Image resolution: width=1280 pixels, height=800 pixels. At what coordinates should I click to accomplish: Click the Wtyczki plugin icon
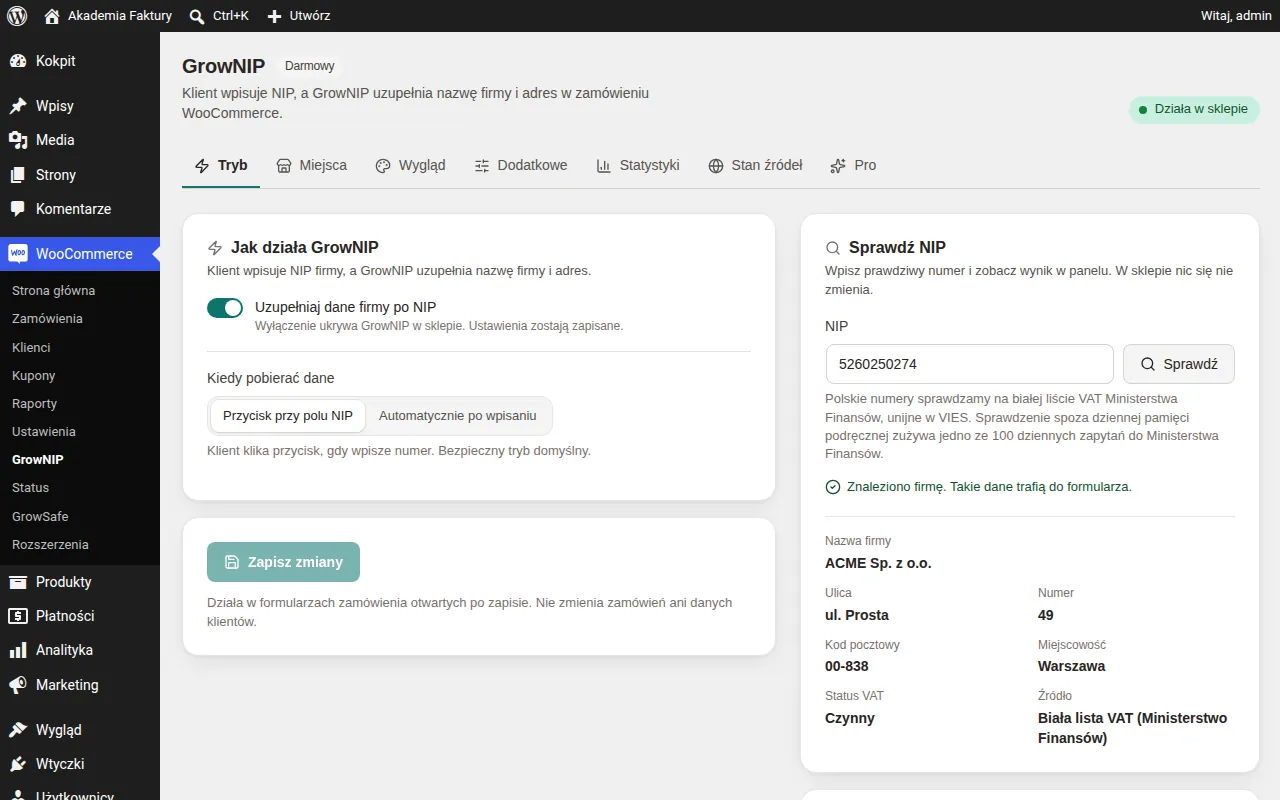(x=18, y=764)
